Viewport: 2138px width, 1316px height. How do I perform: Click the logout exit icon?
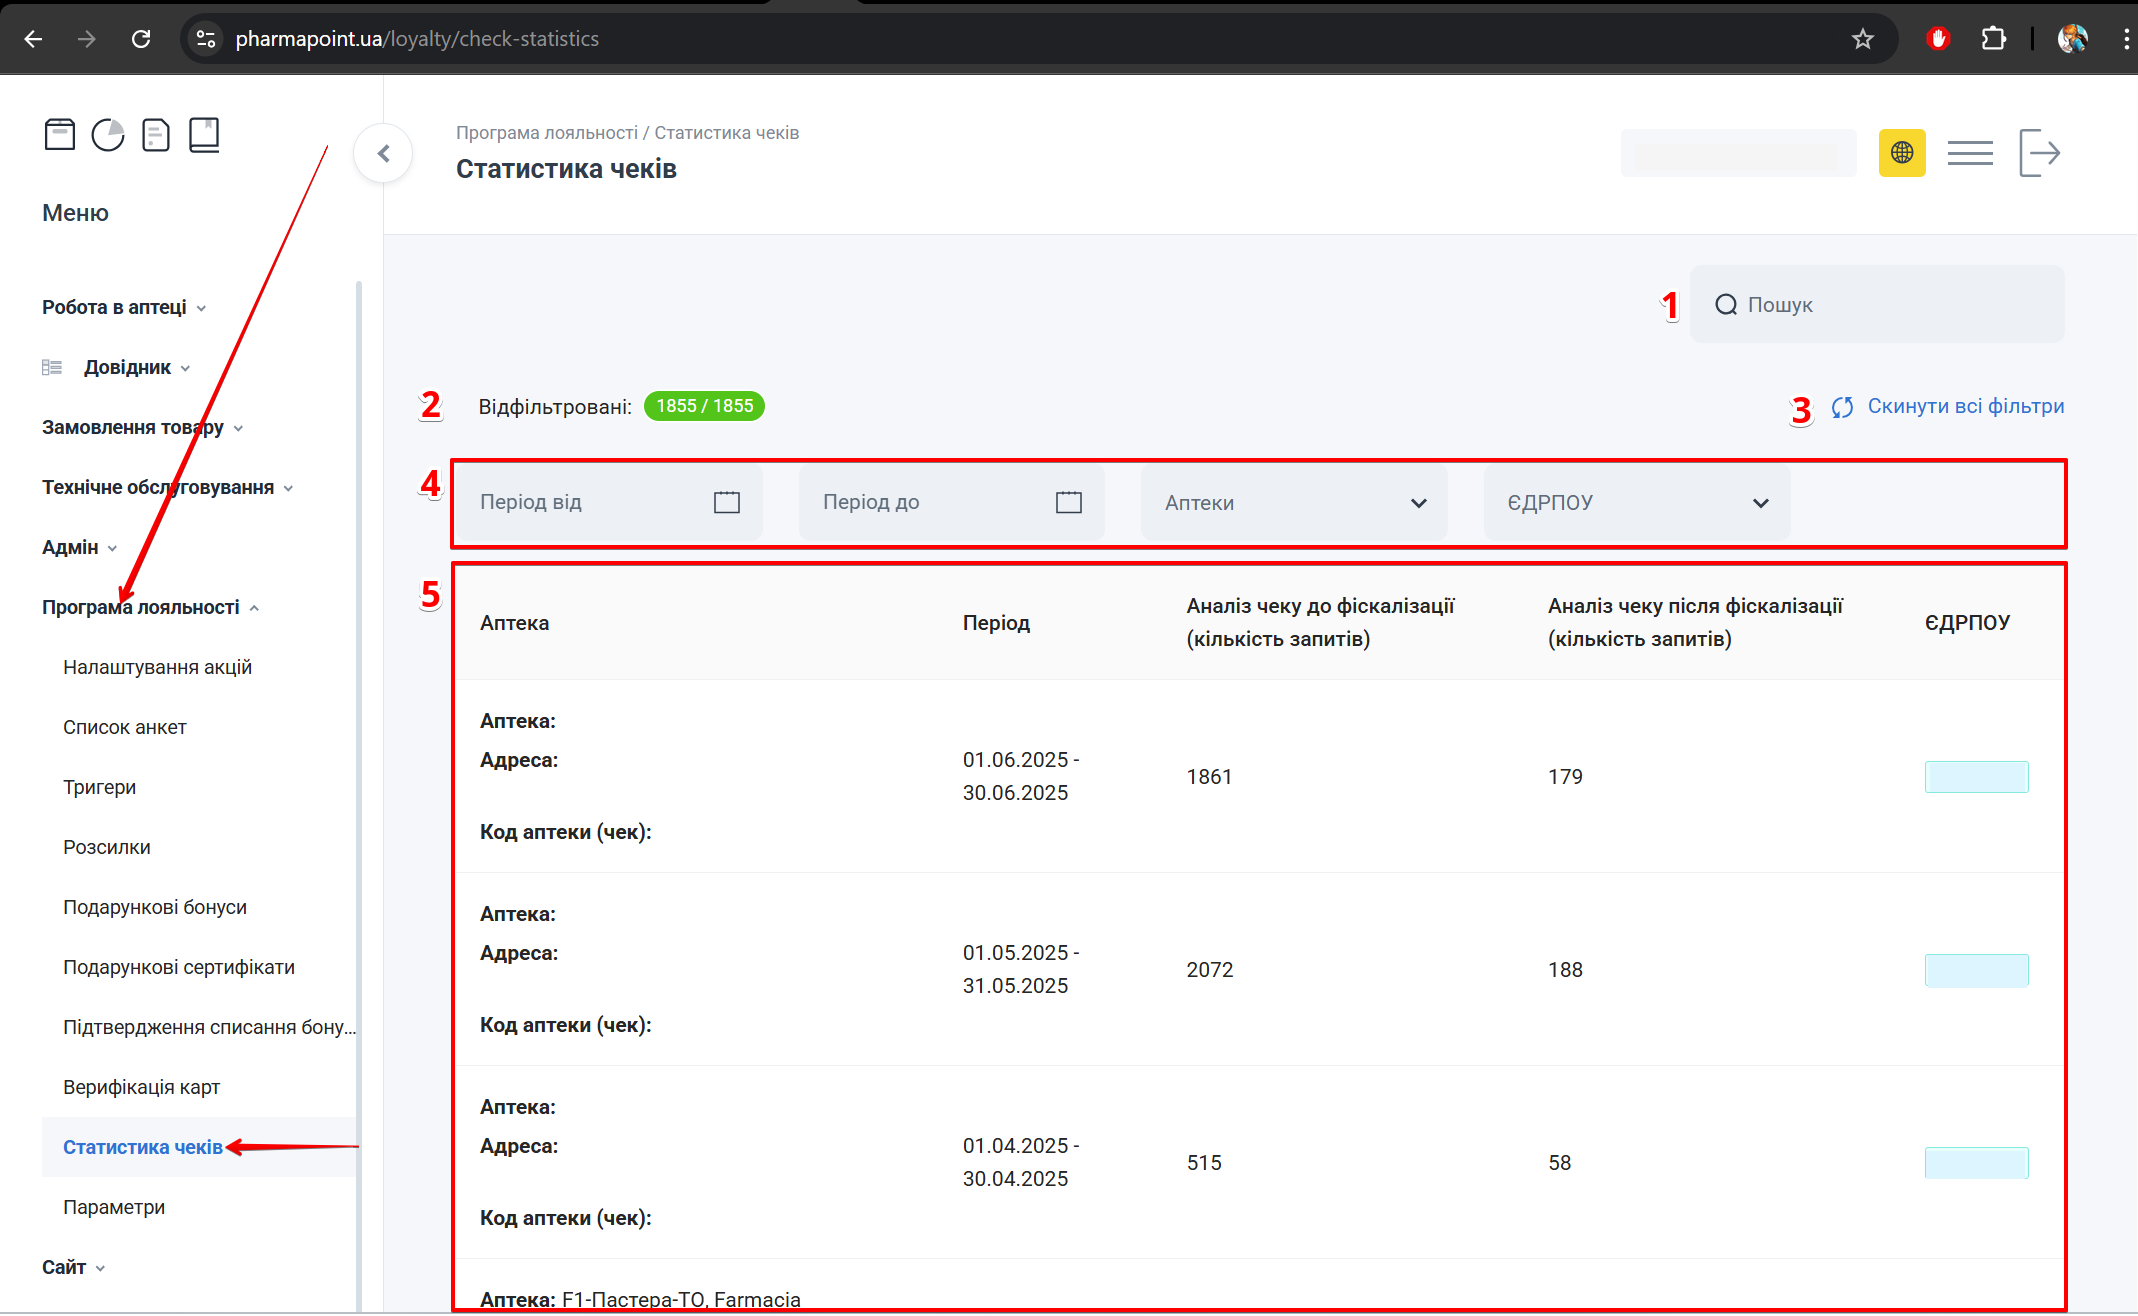coord(2039,153)
